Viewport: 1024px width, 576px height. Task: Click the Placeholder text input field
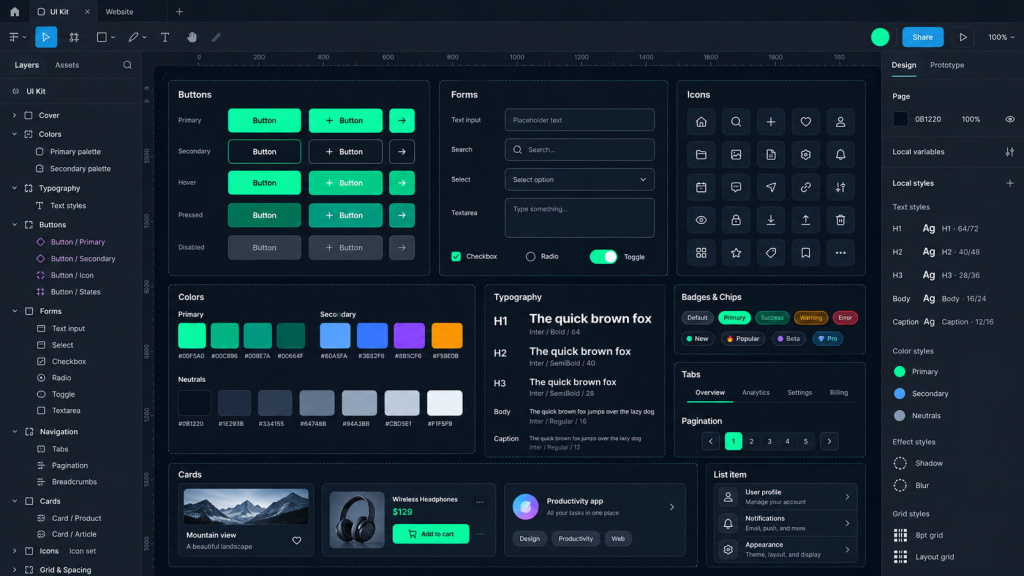(x=579, y=120)
